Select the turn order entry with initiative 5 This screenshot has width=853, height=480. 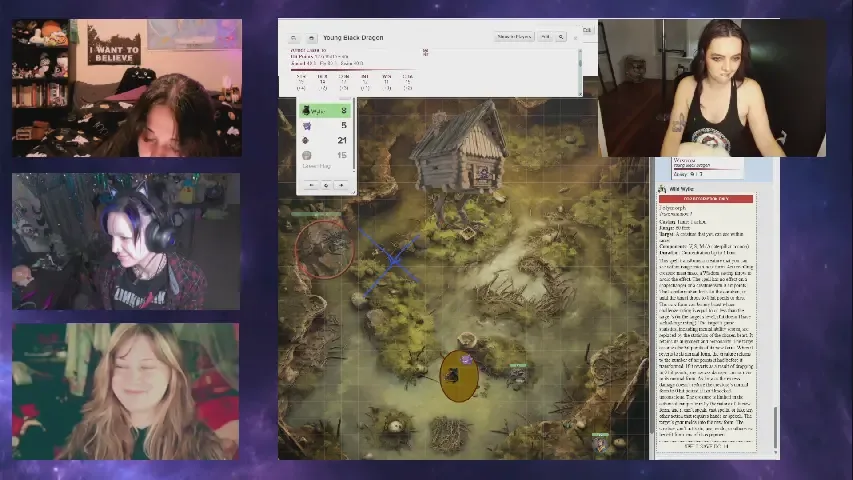point(326,126)
